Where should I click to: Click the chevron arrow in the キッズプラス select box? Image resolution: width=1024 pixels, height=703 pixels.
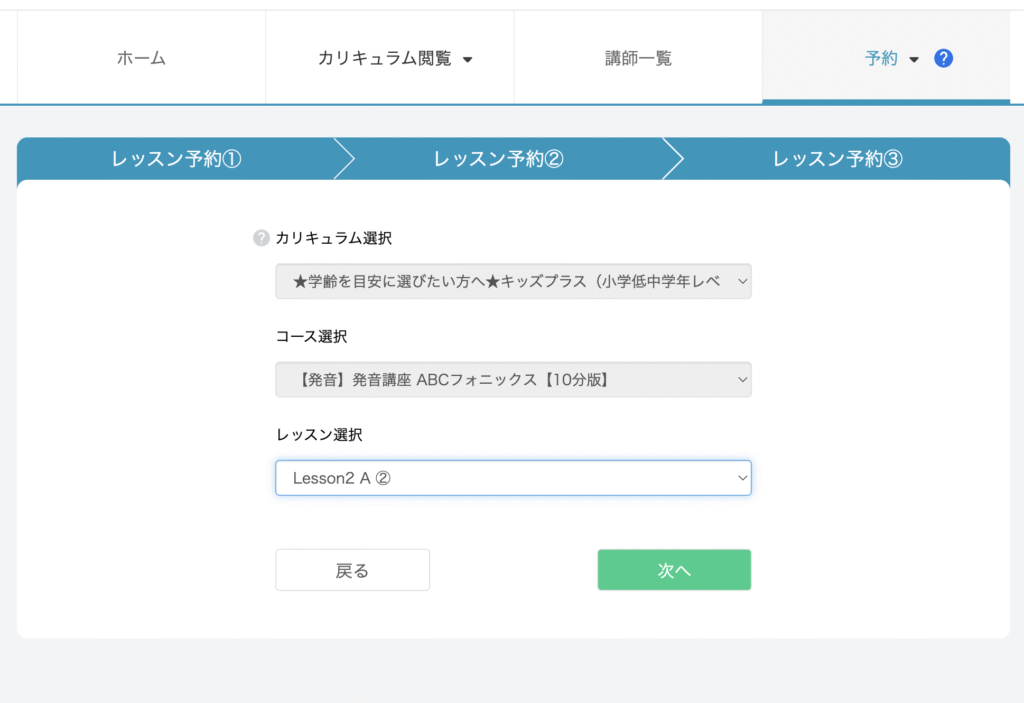click(741, 282)
